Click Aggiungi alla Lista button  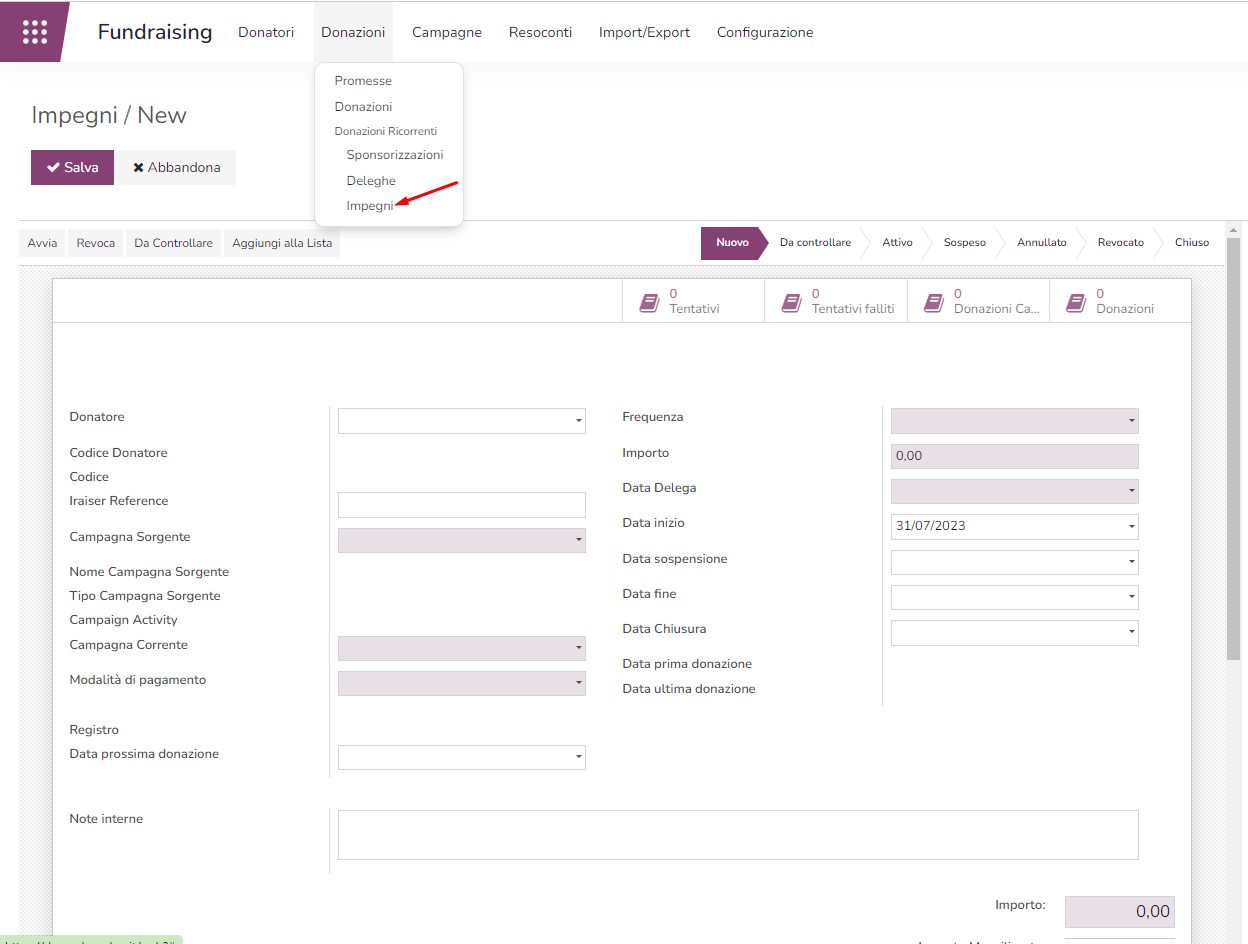pyautogui.click(x=282, y=243)
